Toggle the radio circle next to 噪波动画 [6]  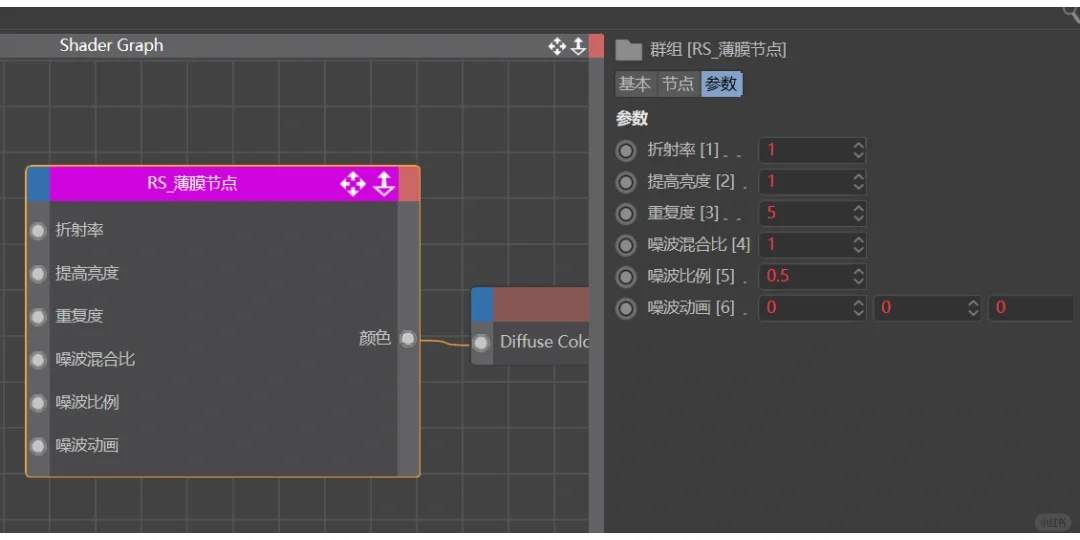[x=625, y=308]
